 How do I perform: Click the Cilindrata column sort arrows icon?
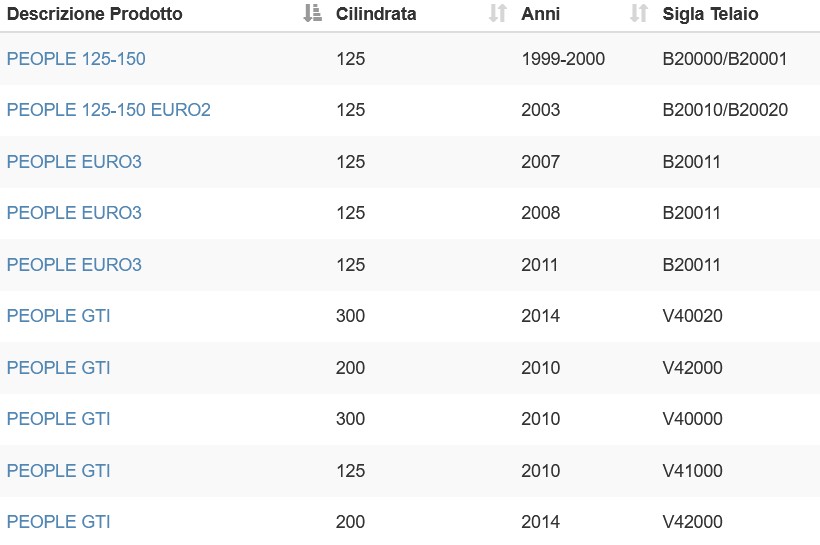pos(497,13)
